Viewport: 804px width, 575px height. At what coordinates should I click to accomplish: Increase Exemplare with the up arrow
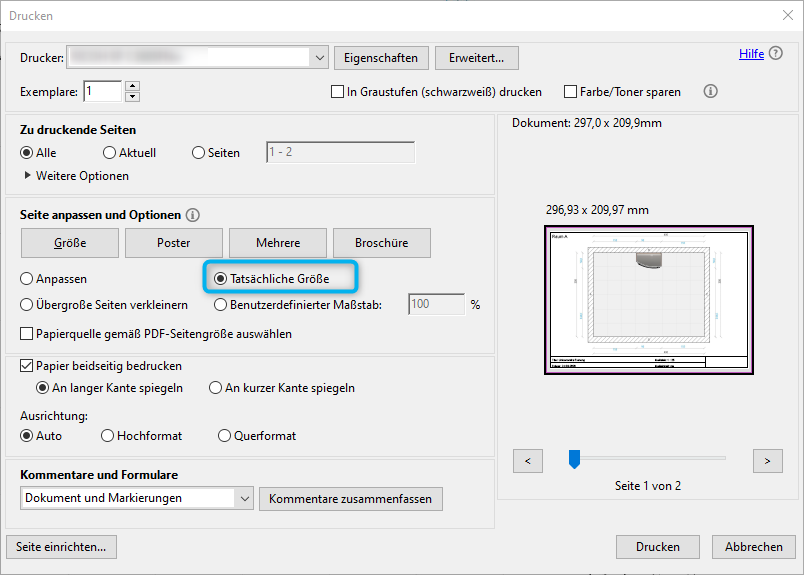point(132,86)
